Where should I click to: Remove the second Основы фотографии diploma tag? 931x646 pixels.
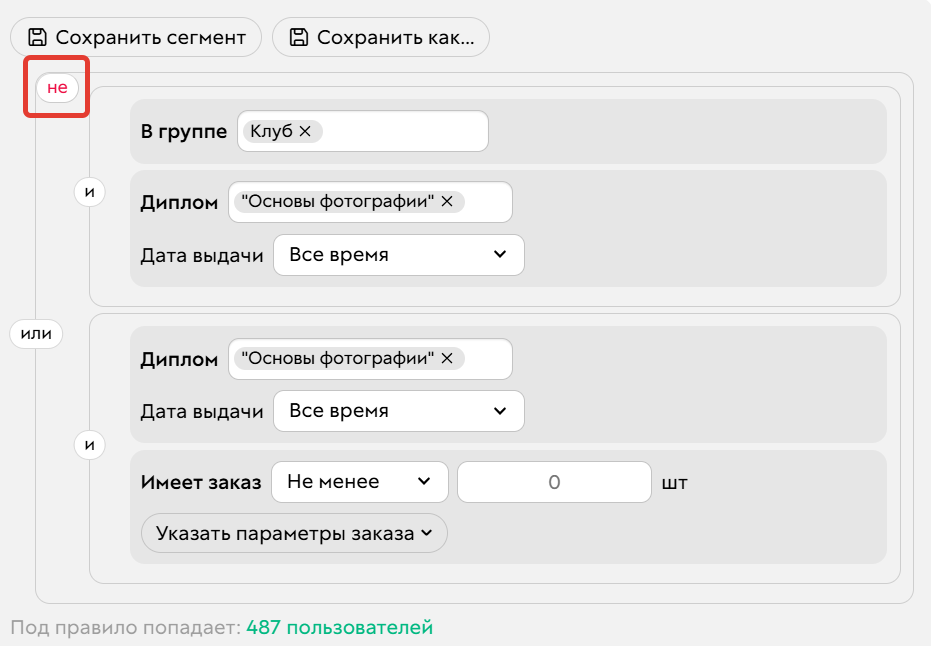click(x=447, y=357)
